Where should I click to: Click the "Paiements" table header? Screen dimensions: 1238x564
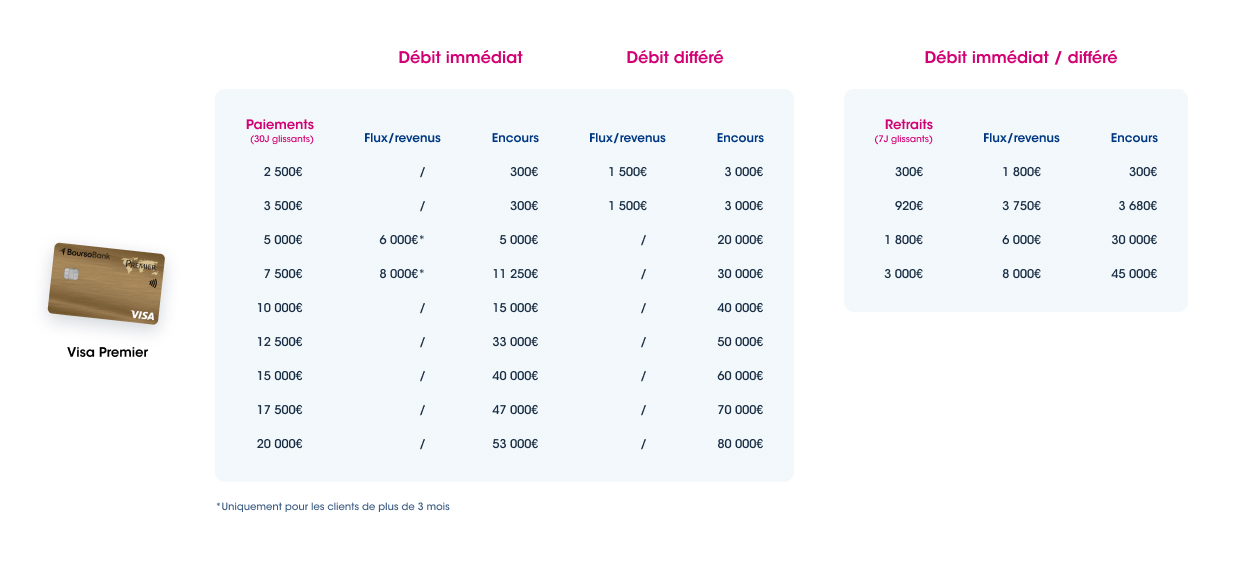pyautogui.click(x=280, y=125)
